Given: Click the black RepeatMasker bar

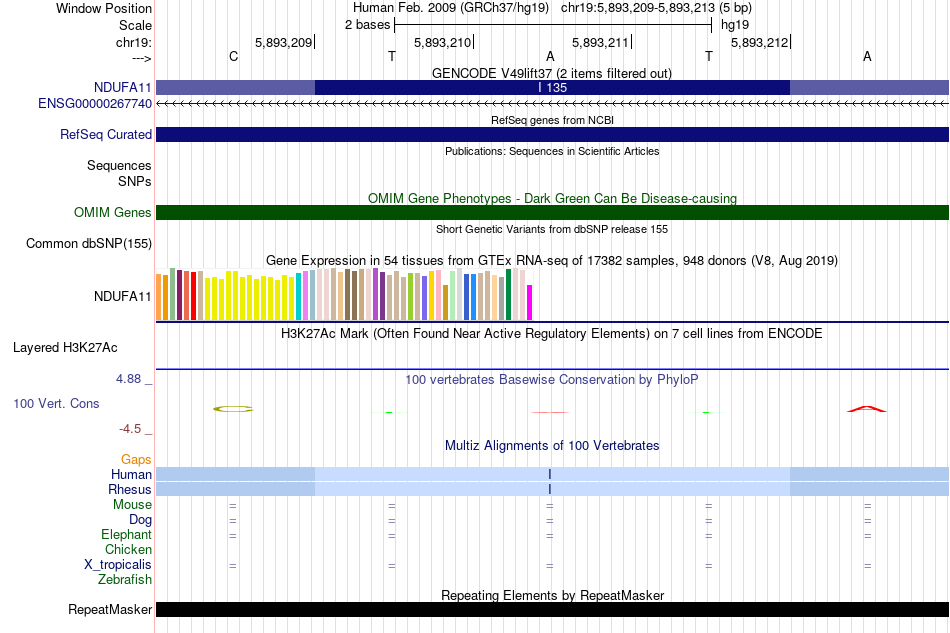Looking at the screenshot, I should [x=553, y=609].
